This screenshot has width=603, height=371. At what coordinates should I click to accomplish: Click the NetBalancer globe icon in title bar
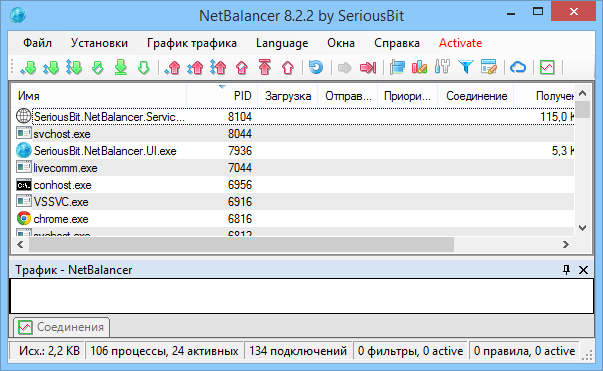18,15
